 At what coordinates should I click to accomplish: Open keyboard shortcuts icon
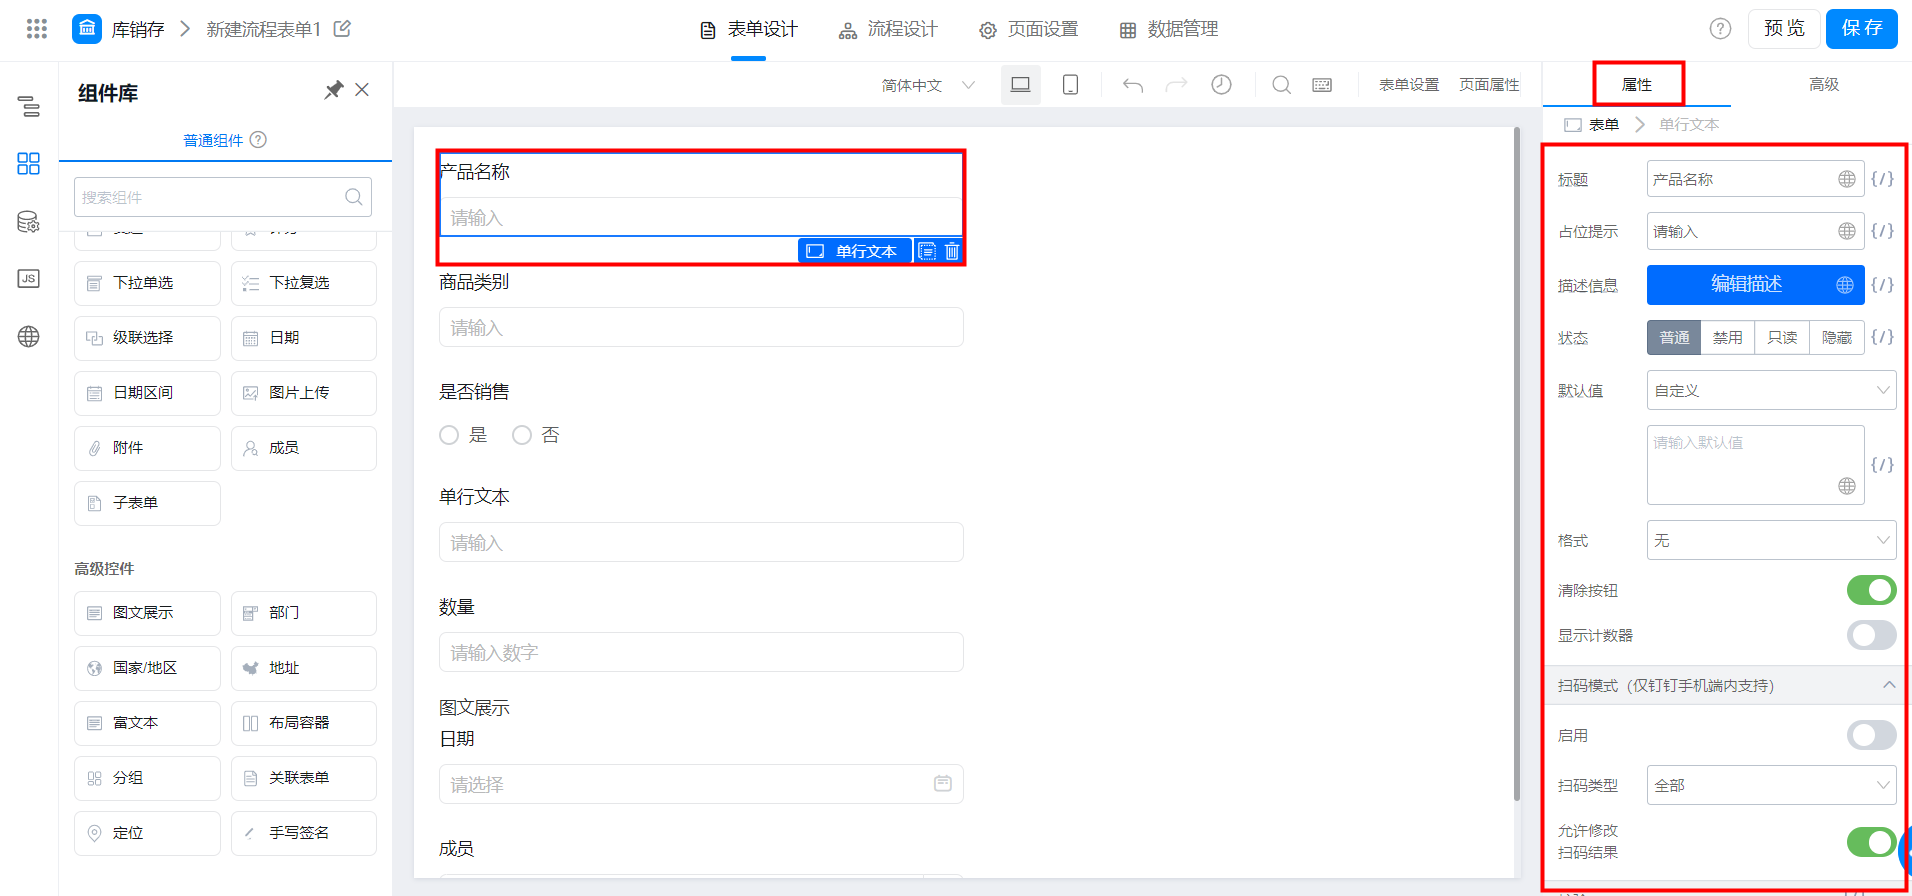(1322, 85)
